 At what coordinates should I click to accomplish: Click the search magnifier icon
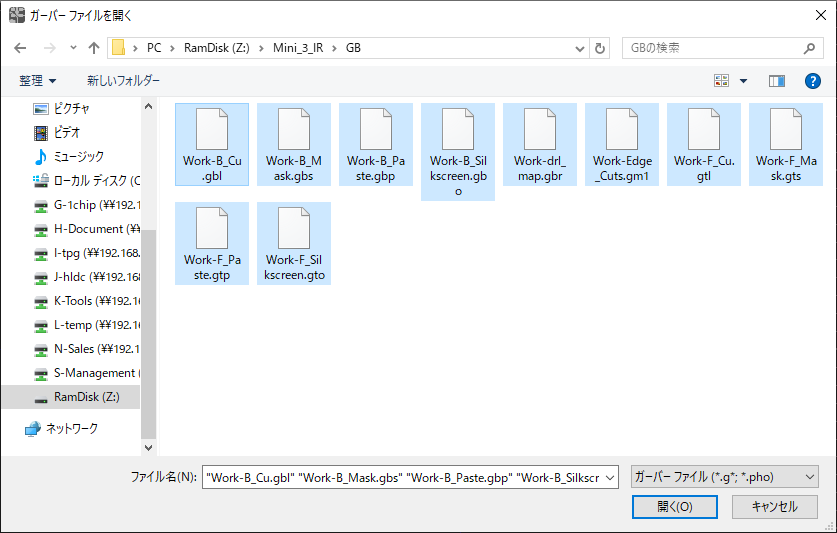coord(809,48)
